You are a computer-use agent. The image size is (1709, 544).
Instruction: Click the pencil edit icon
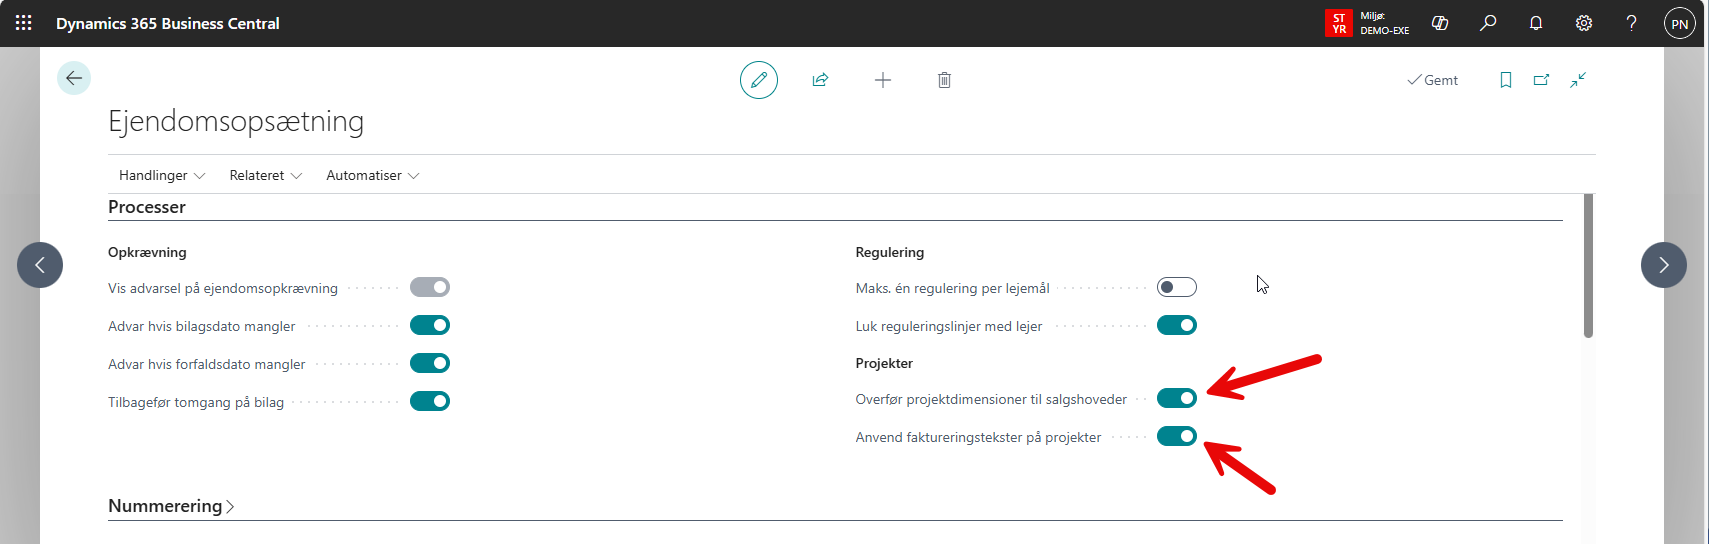point(759,80)
